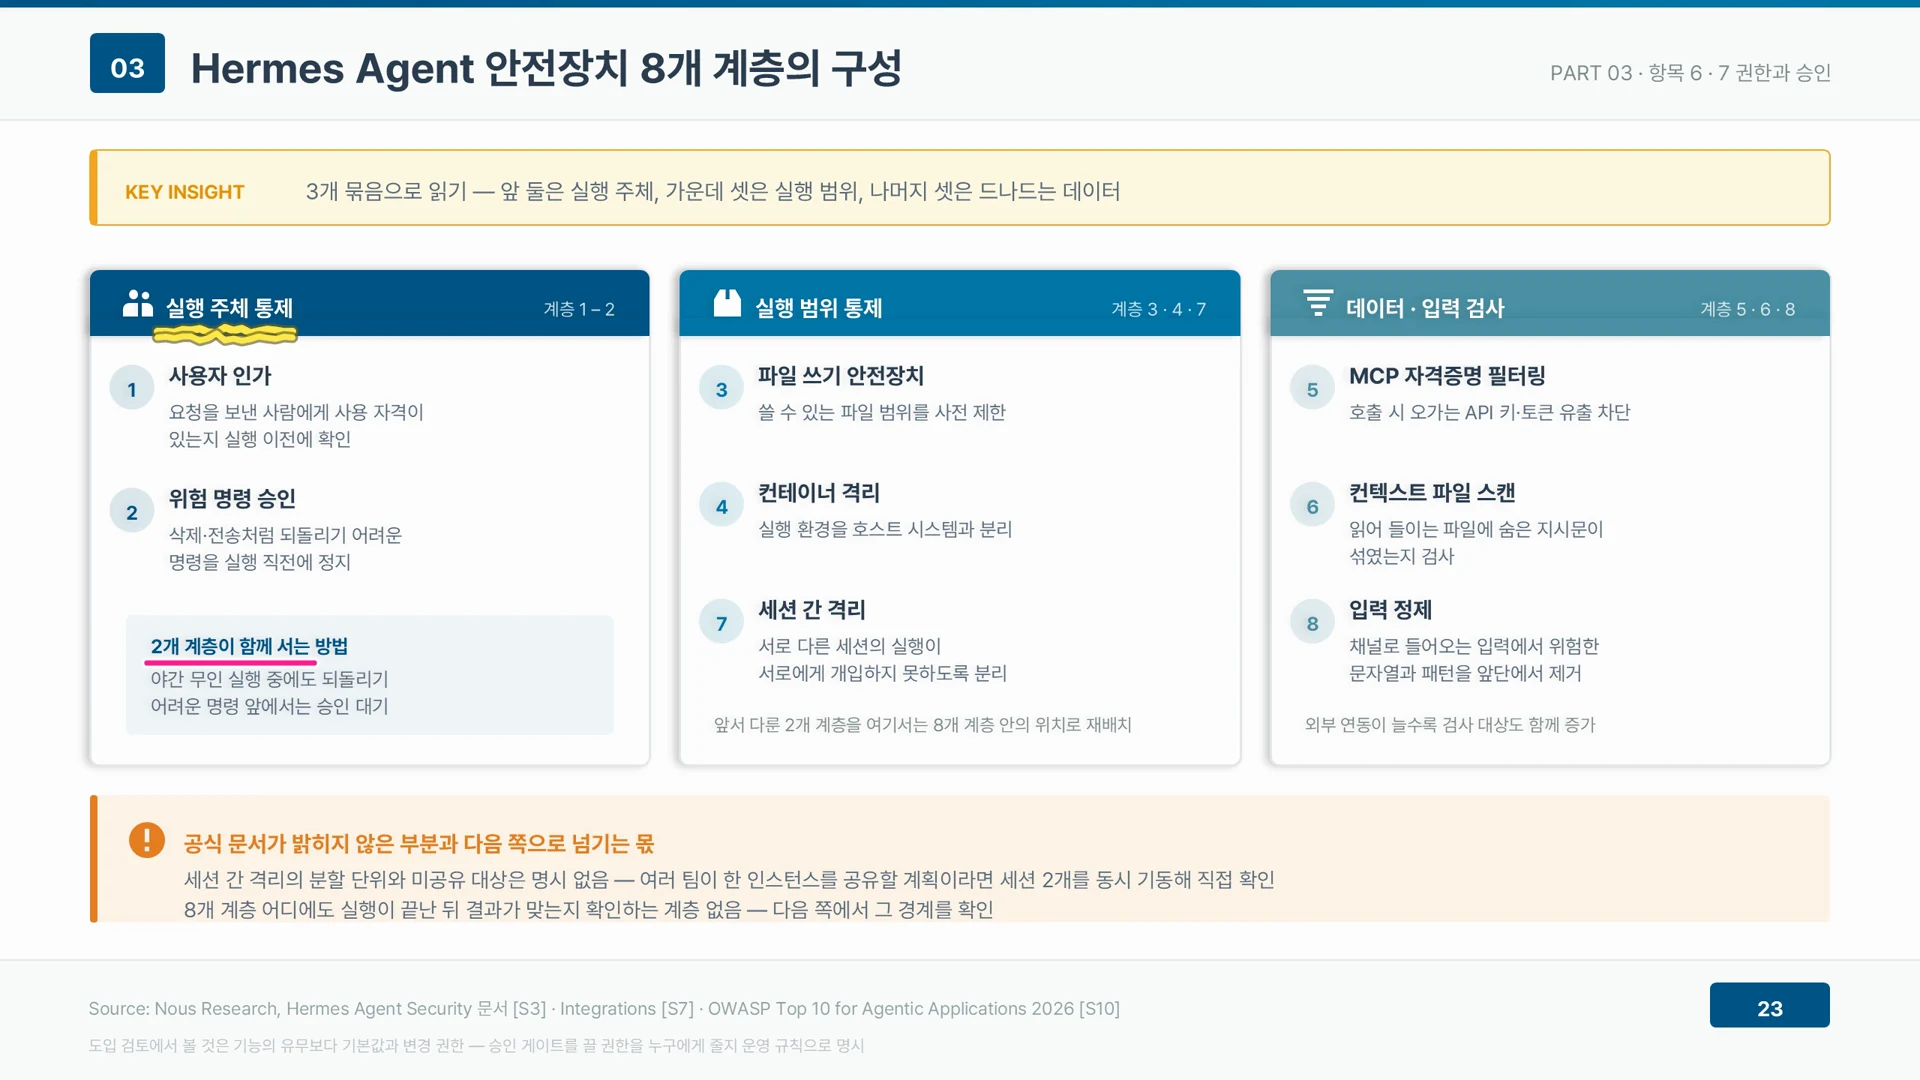1920x1080 pixels.
Task: Click the 2개 계층이 함께 서는 방법 callout title
Action: [249, 646]
